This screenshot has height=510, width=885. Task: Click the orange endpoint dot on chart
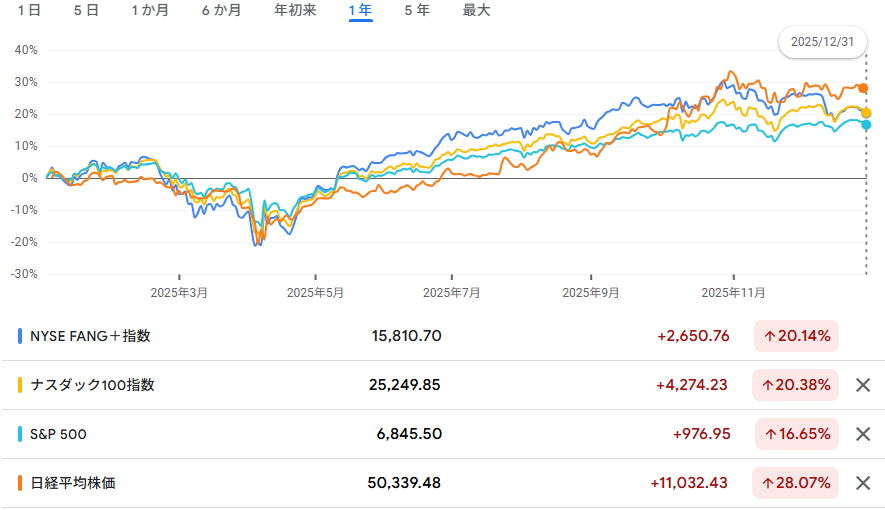pyautogui.click(x=863, y=88)
